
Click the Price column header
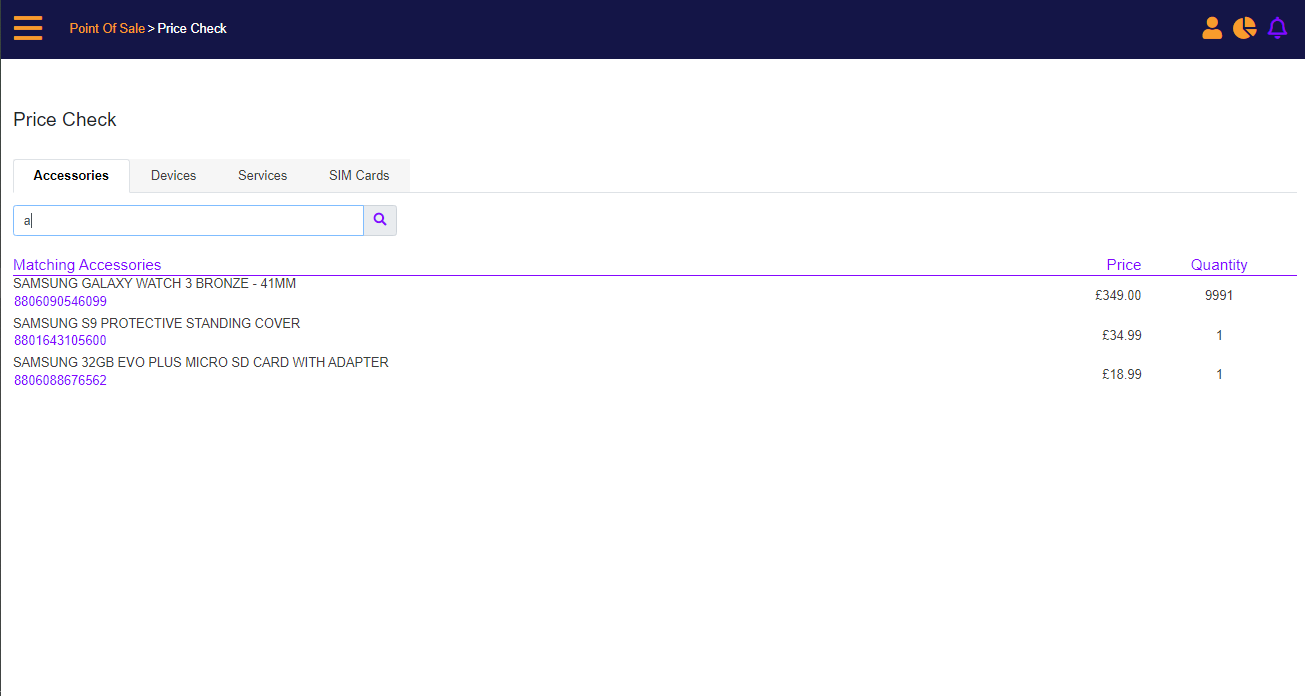1124,265
